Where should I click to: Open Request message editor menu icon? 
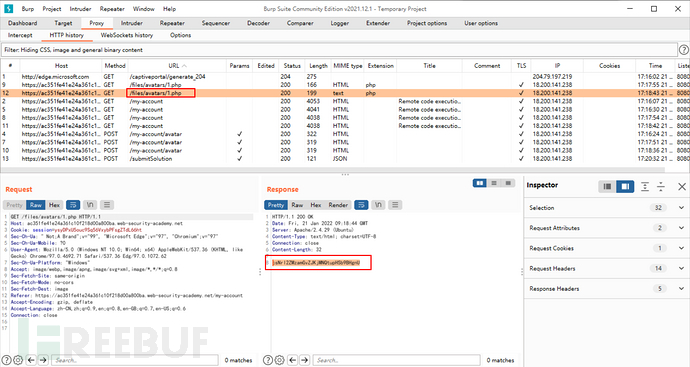(107, 205)
